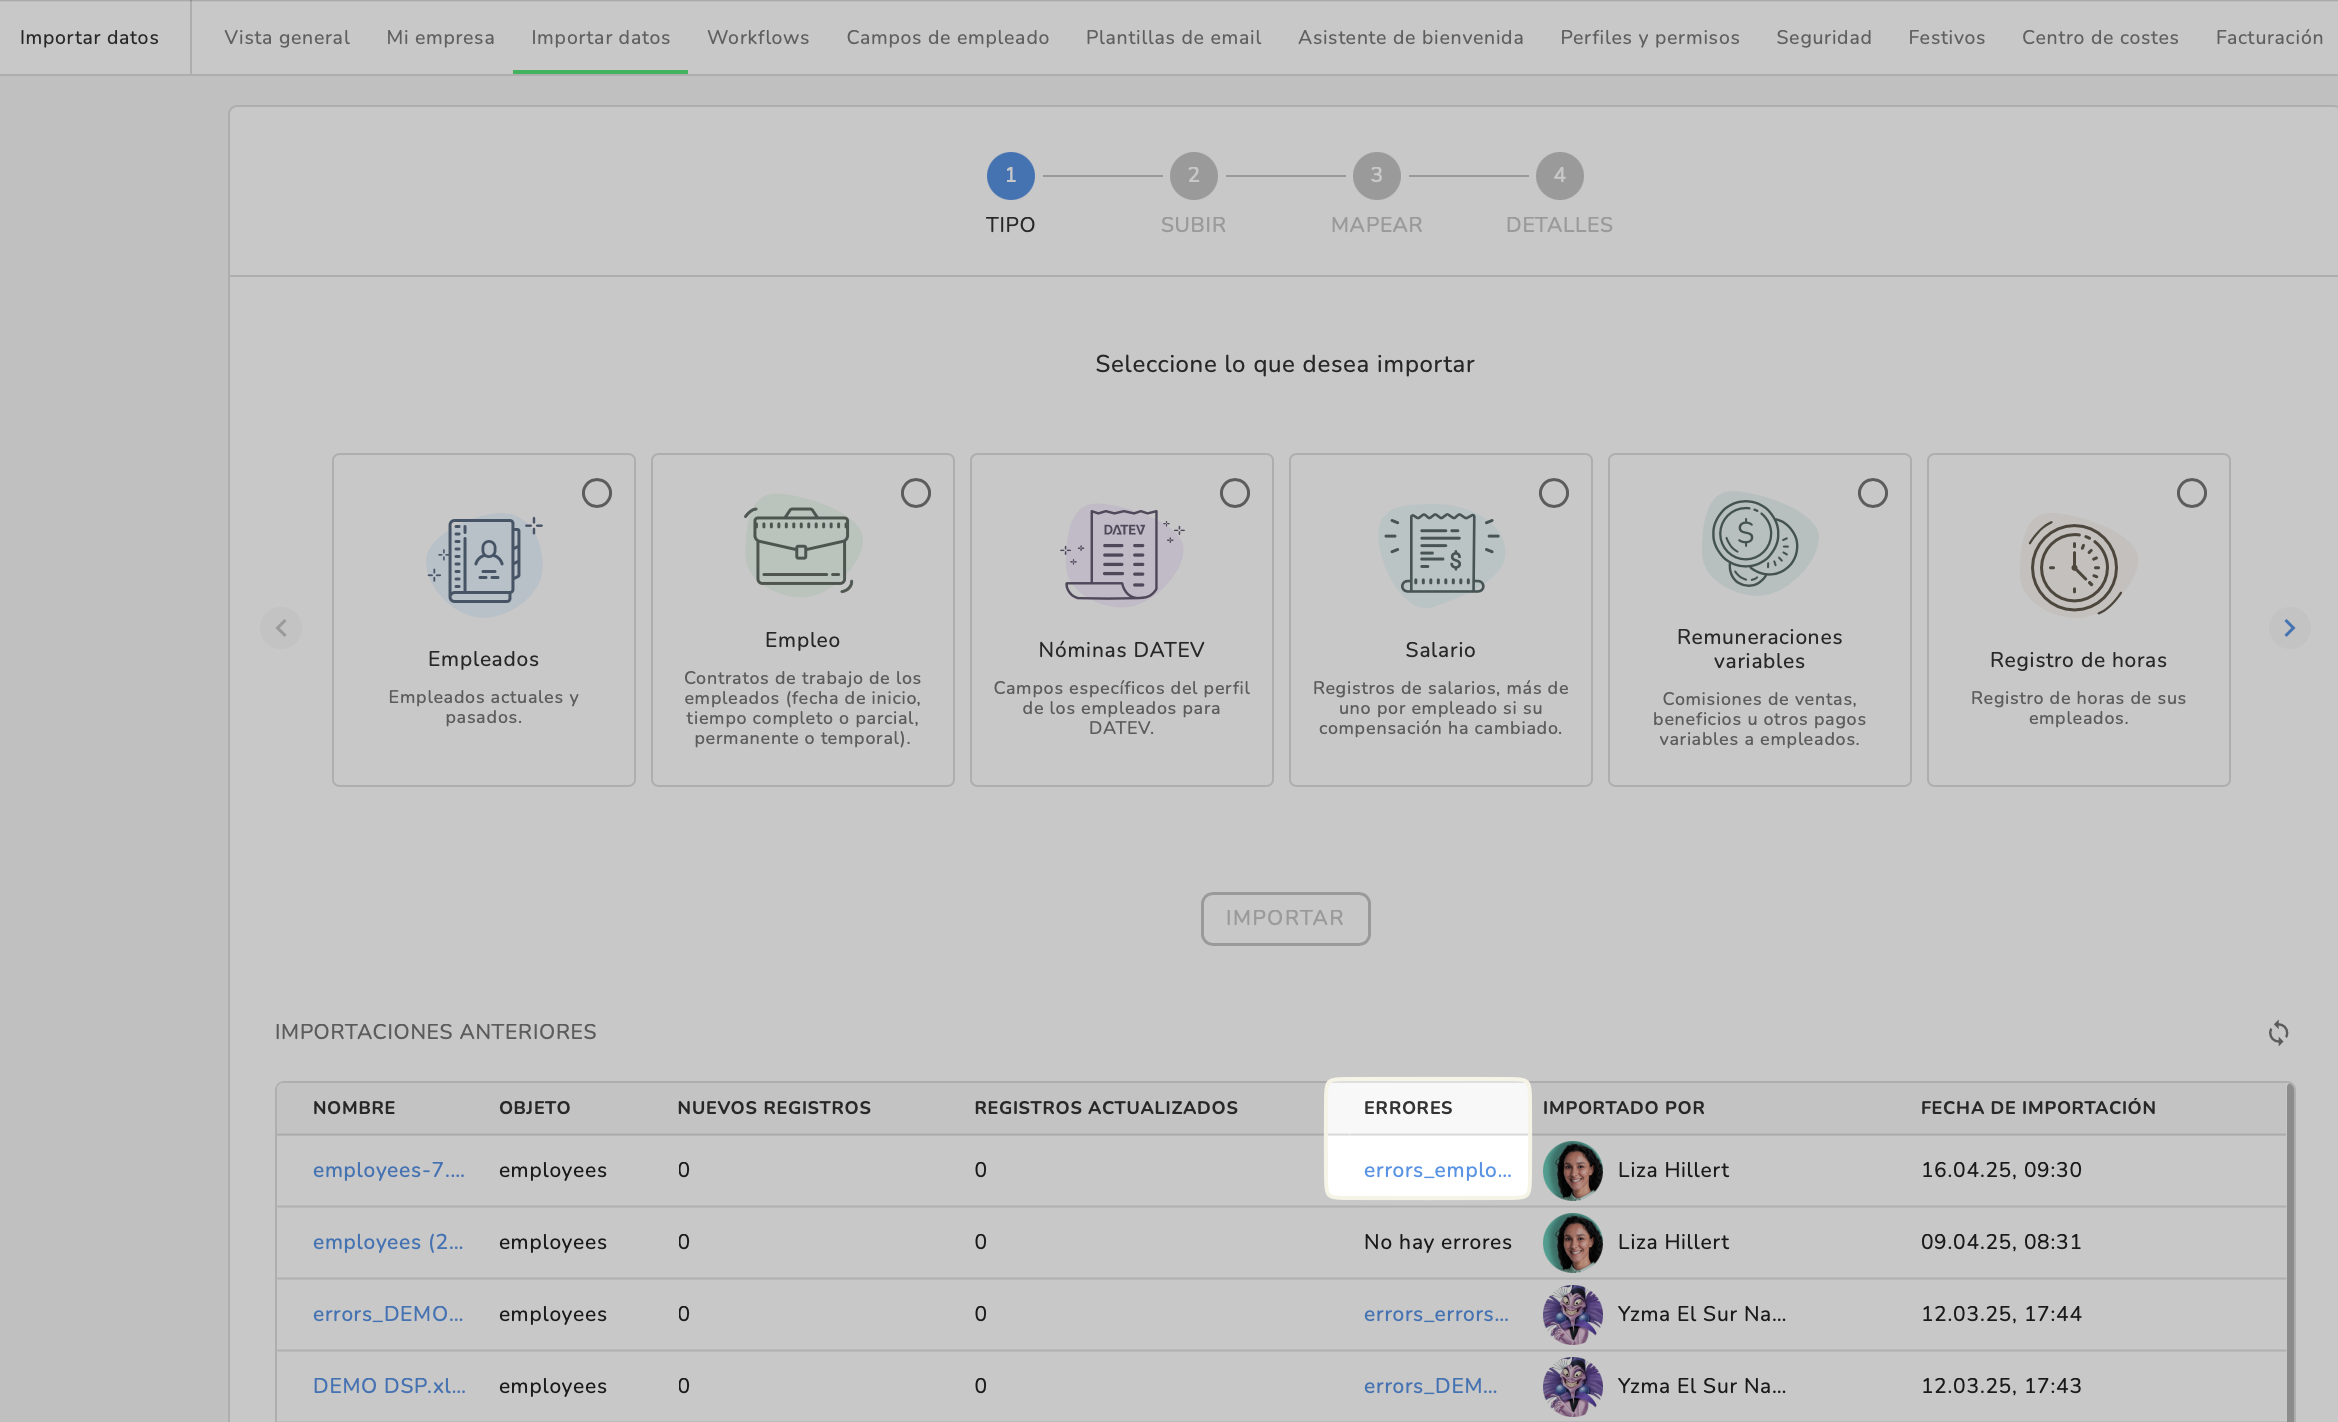
Task: Click the Registro de horas clock icon
Action: tap(2077, 567)
